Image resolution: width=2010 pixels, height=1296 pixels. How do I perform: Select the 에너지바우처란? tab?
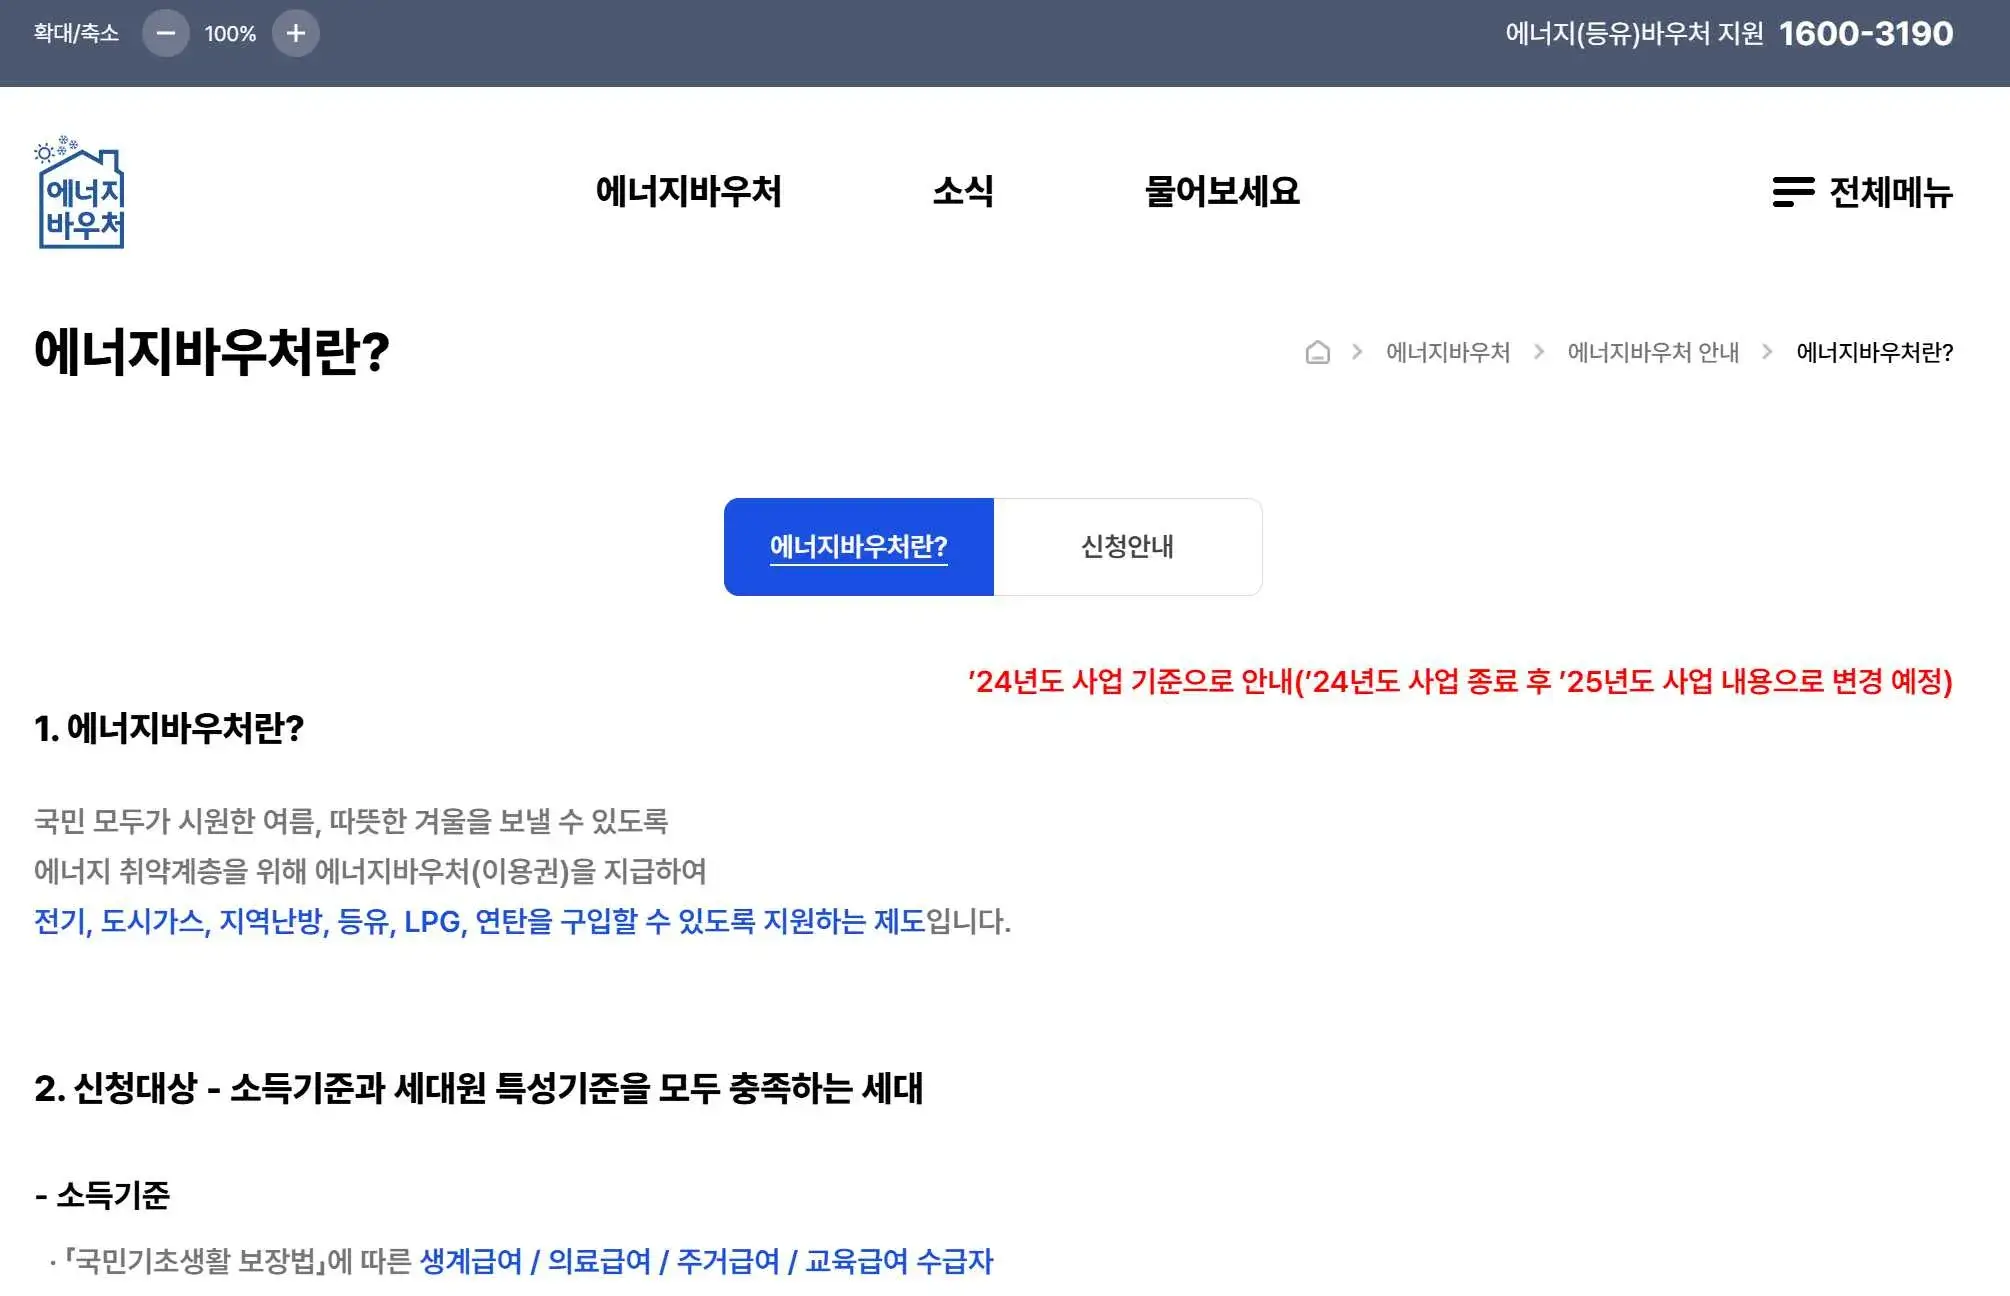pyautogui.click(x=859, y=546)
